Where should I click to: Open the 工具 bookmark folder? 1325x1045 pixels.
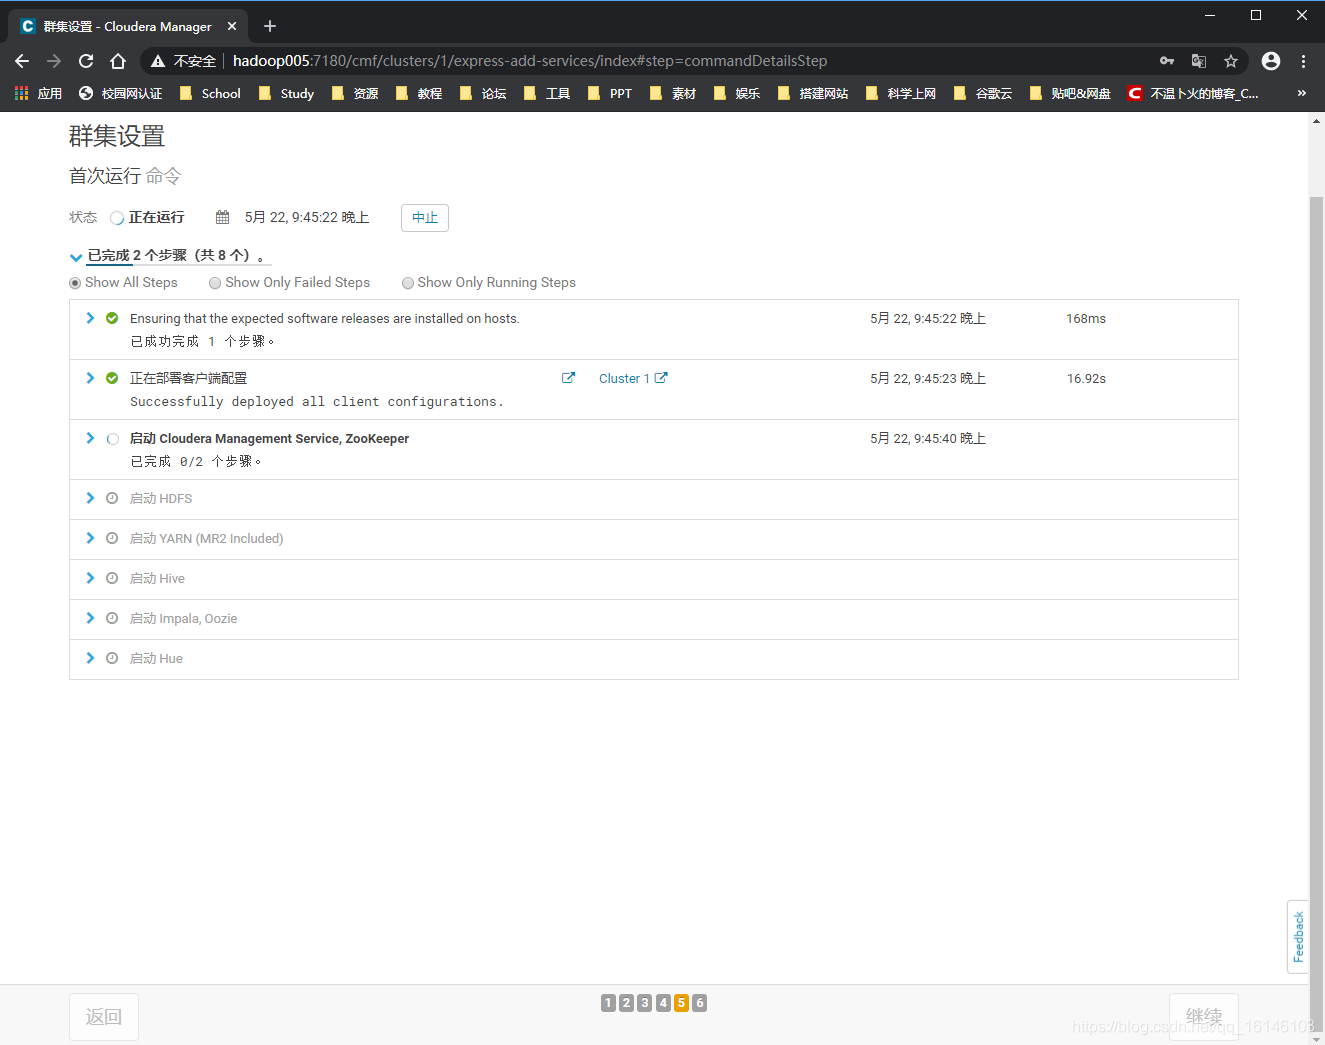click(x=546, y=93)
